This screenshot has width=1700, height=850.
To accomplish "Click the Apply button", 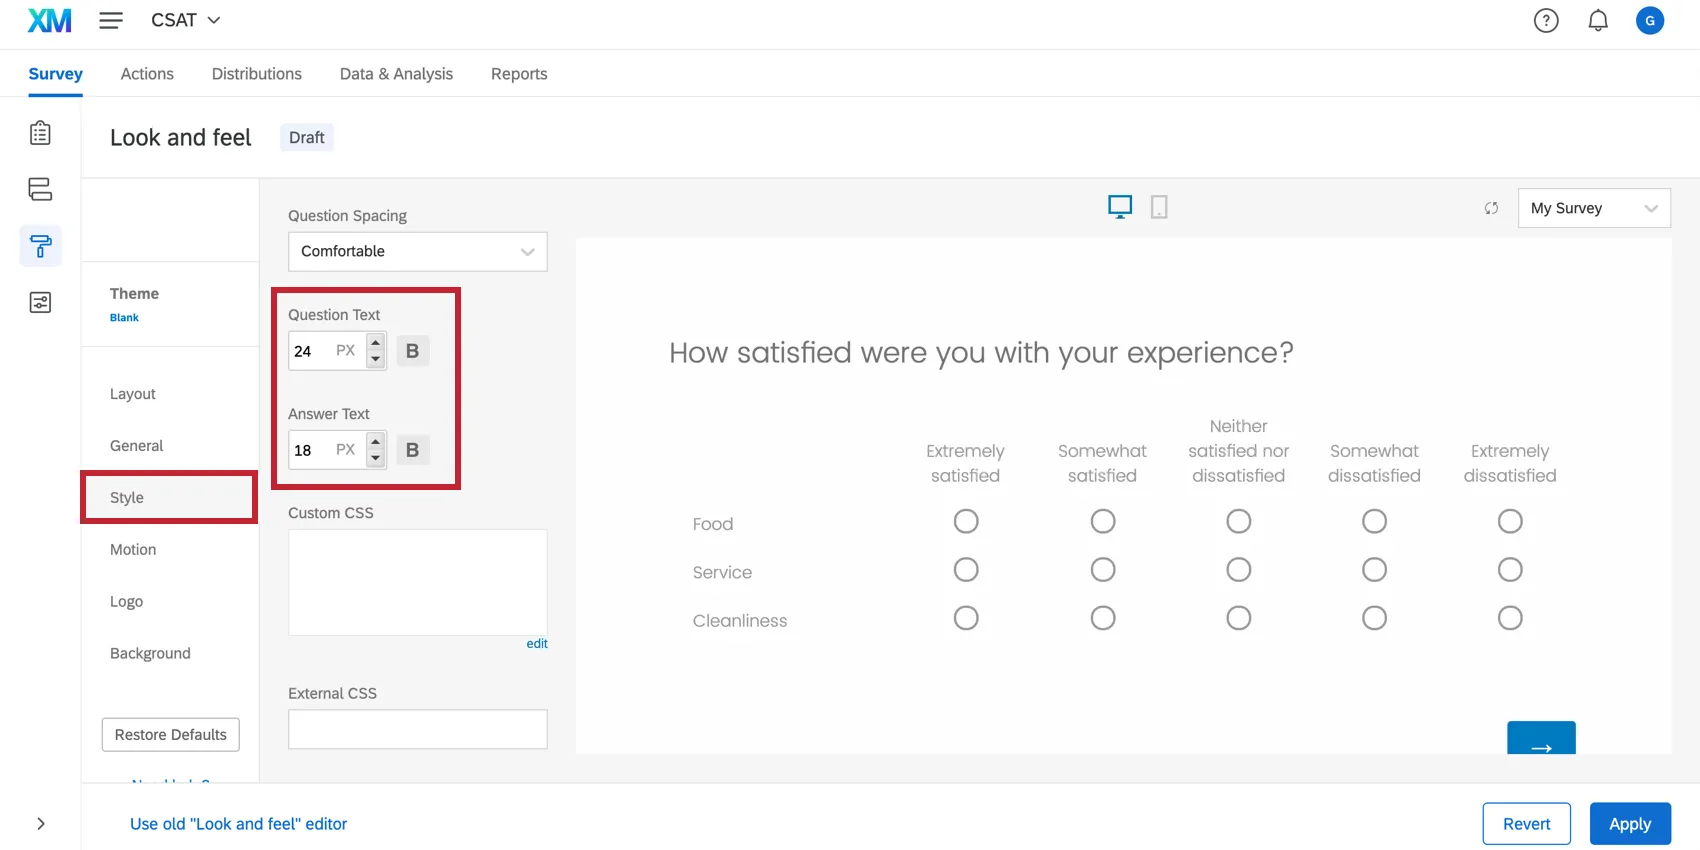I will tap(1629, 824).
